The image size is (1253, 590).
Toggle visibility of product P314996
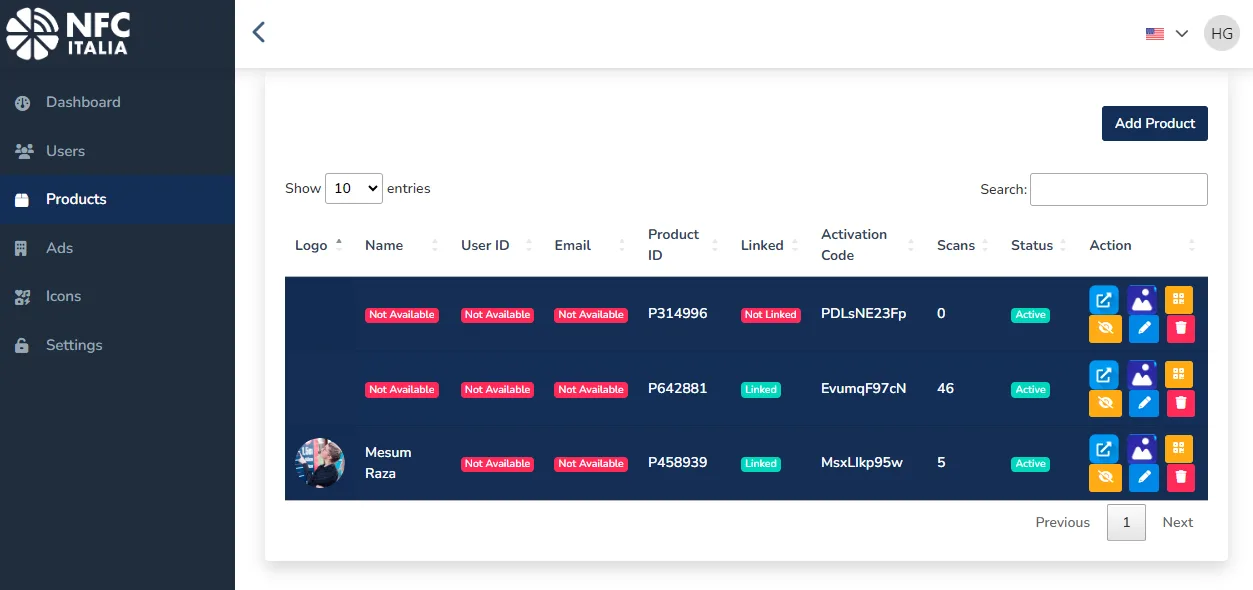point(1104,328)
